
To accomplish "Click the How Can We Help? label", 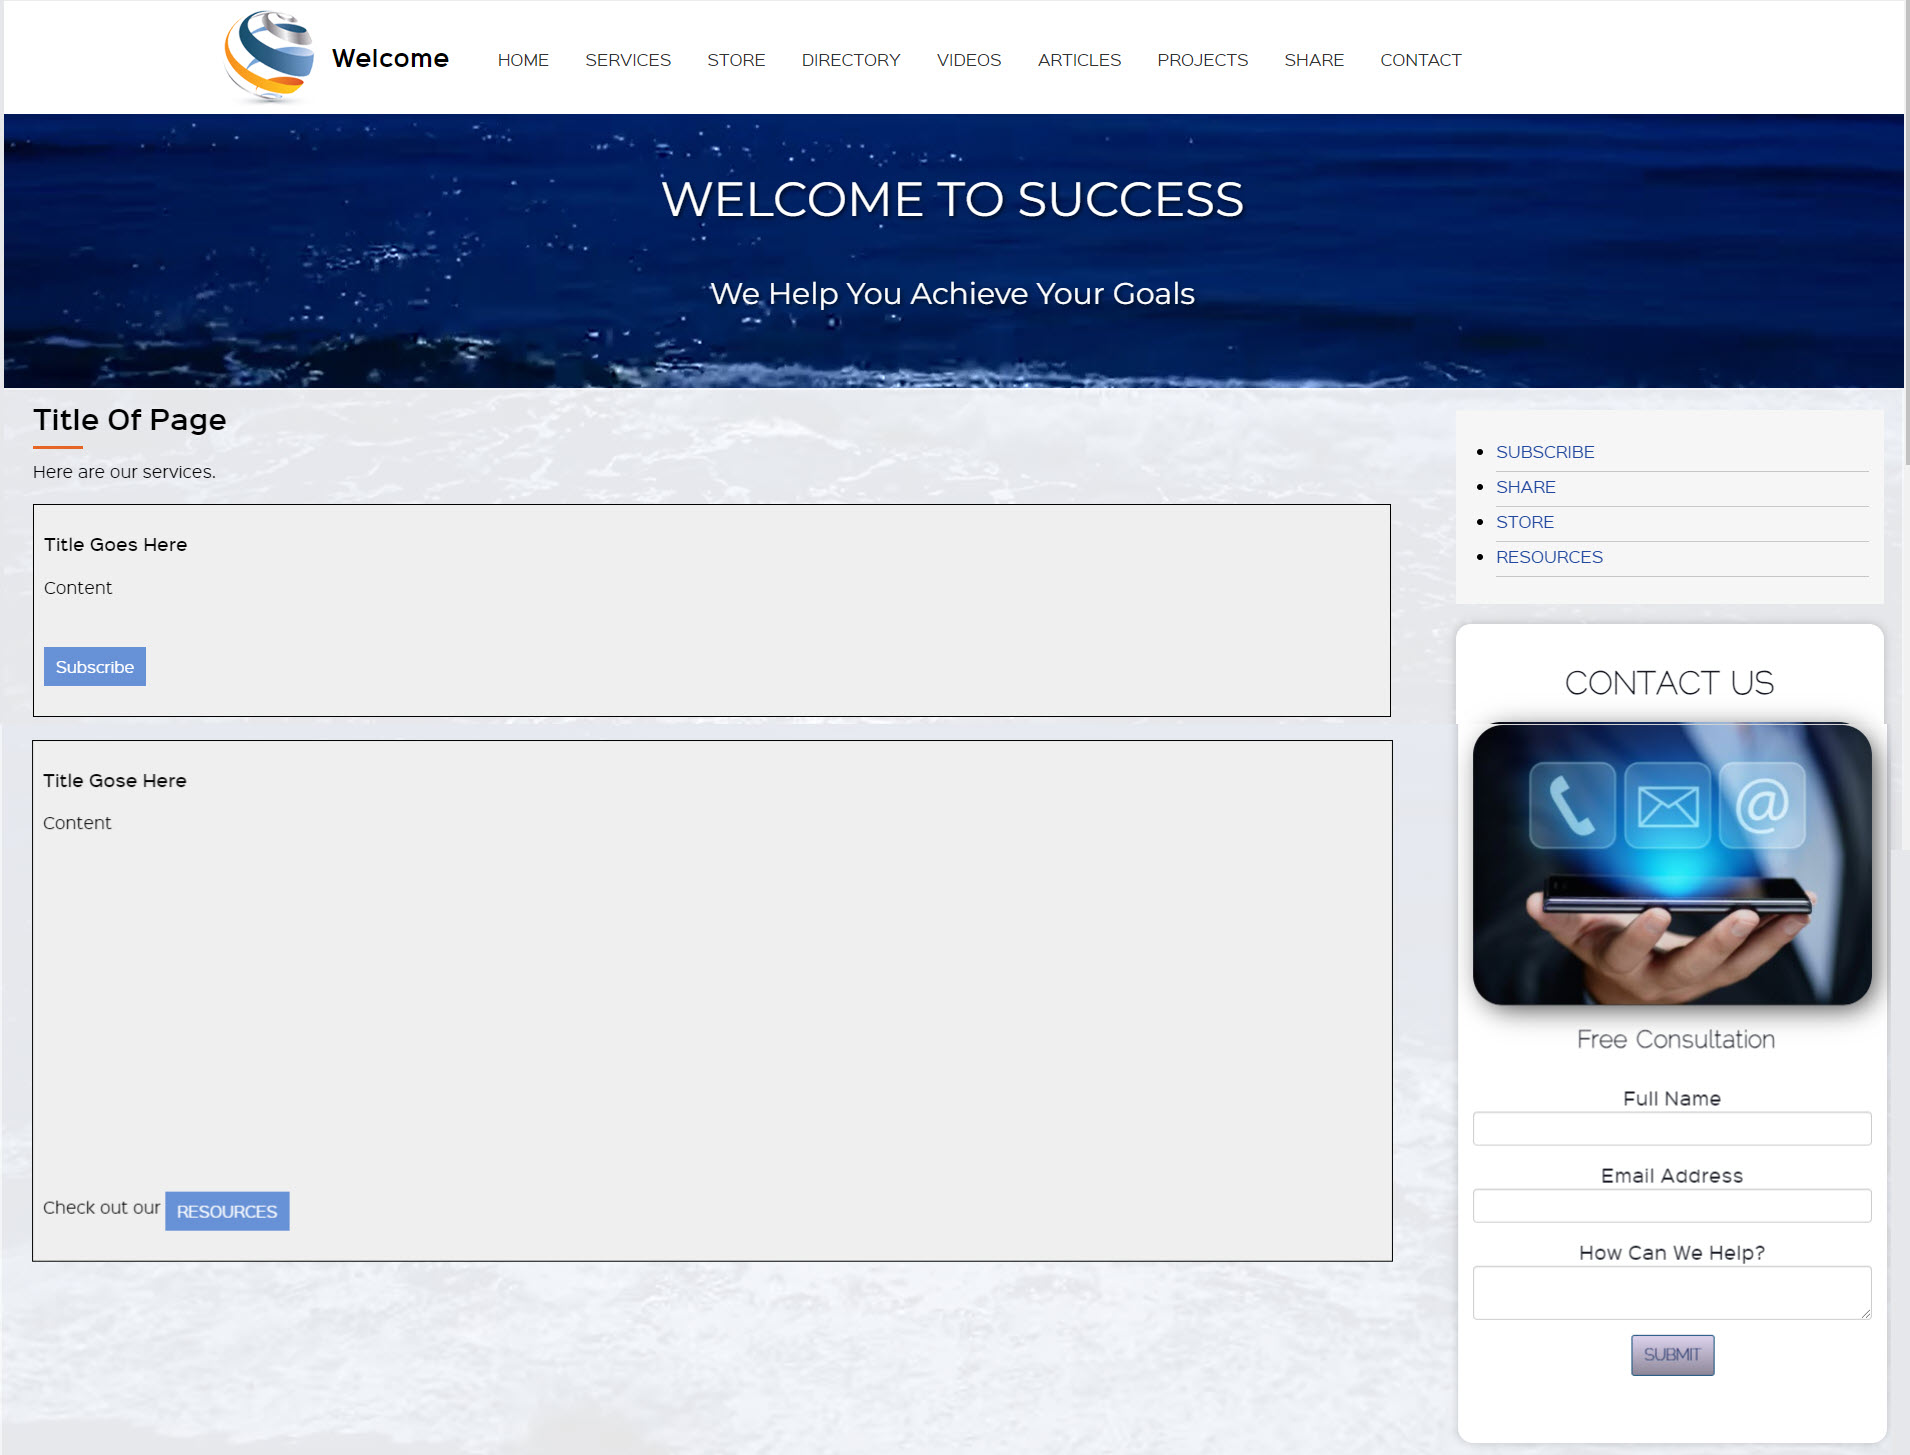I will click(1672, 1253).
